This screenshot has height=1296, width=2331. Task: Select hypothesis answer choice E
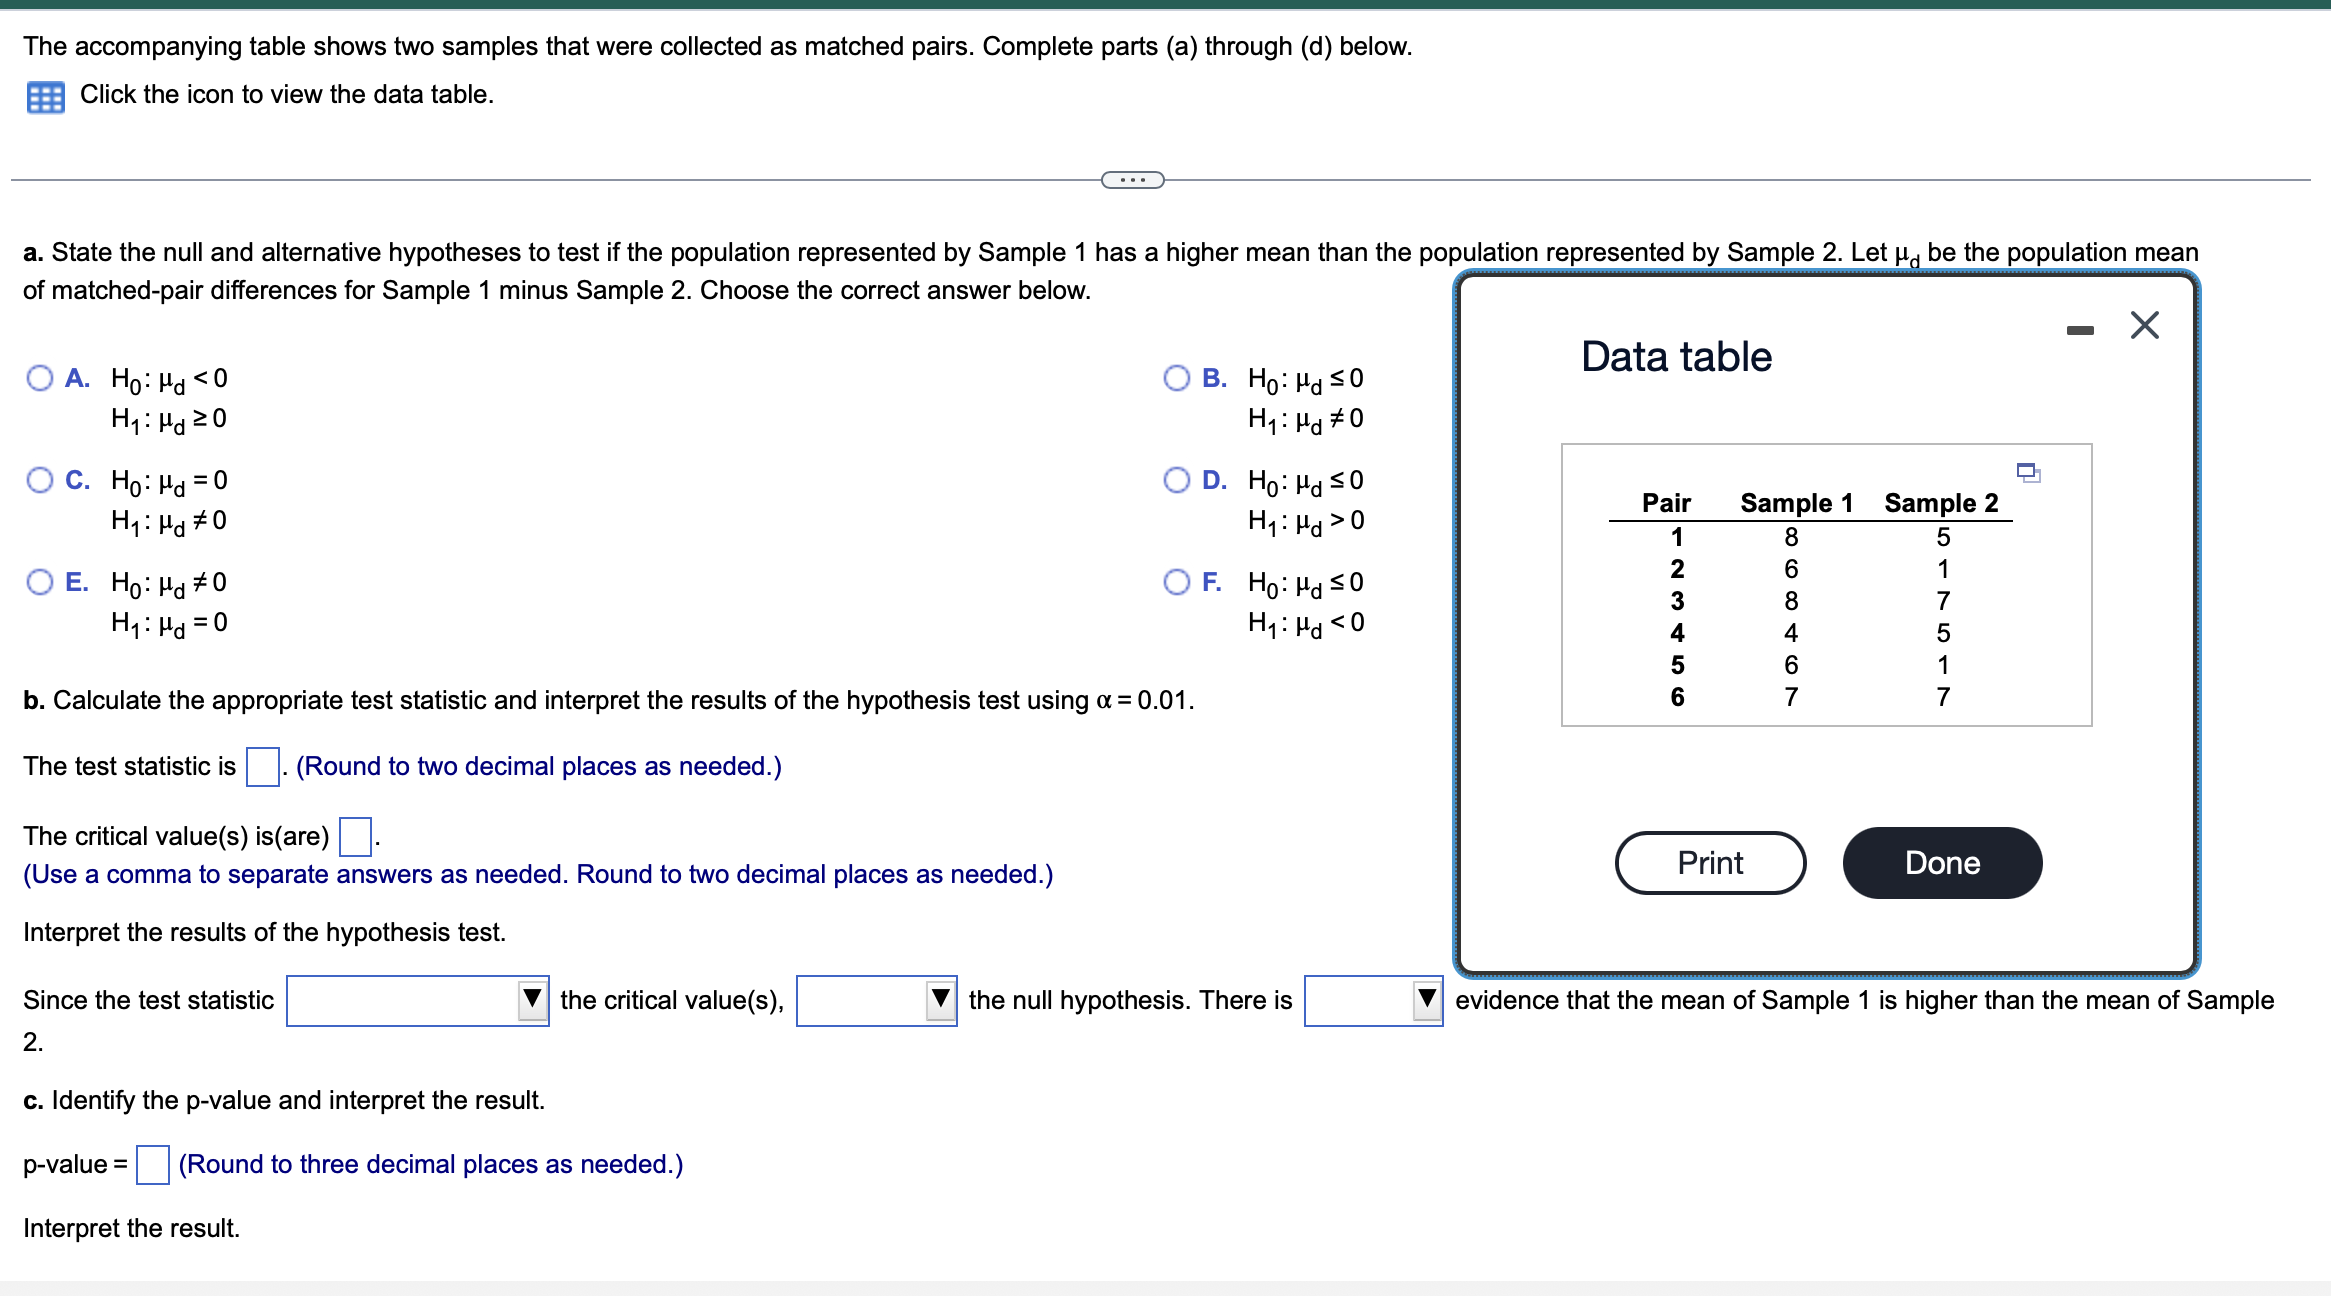(x=40, y=582)
